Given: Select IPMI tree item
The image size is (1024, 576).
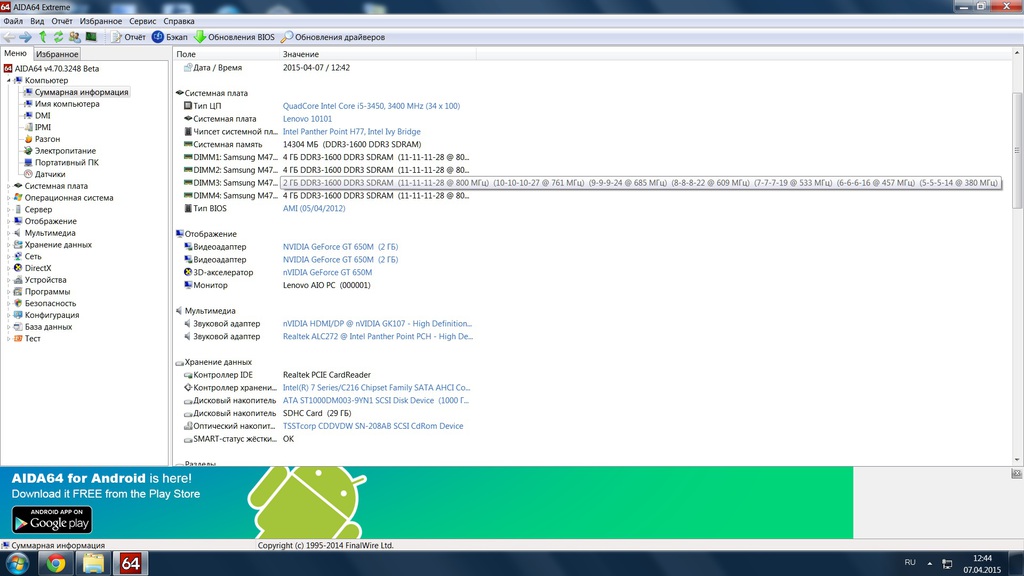Looking at the screenshot, I should pyautogui.click(x=42, y=127).
